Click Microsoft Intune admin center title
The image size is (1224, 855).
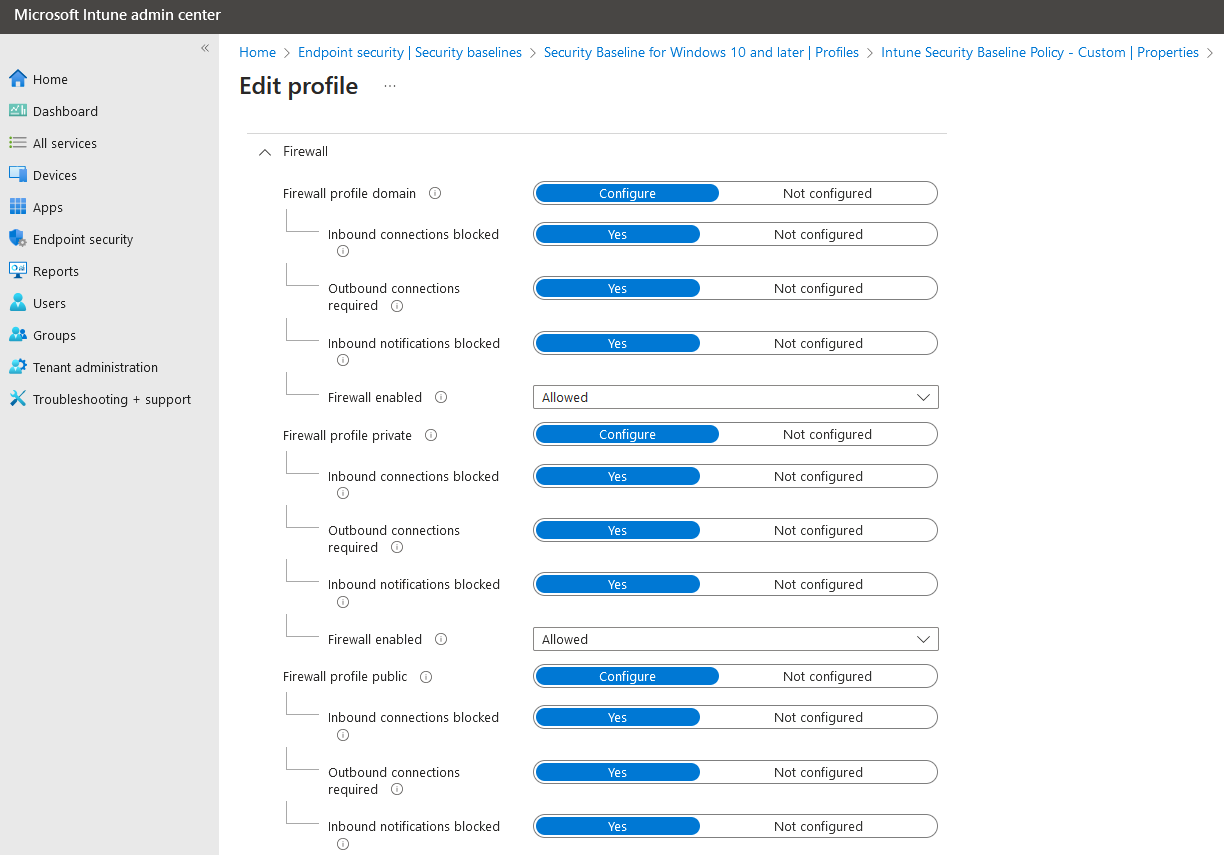coord(117,15)
